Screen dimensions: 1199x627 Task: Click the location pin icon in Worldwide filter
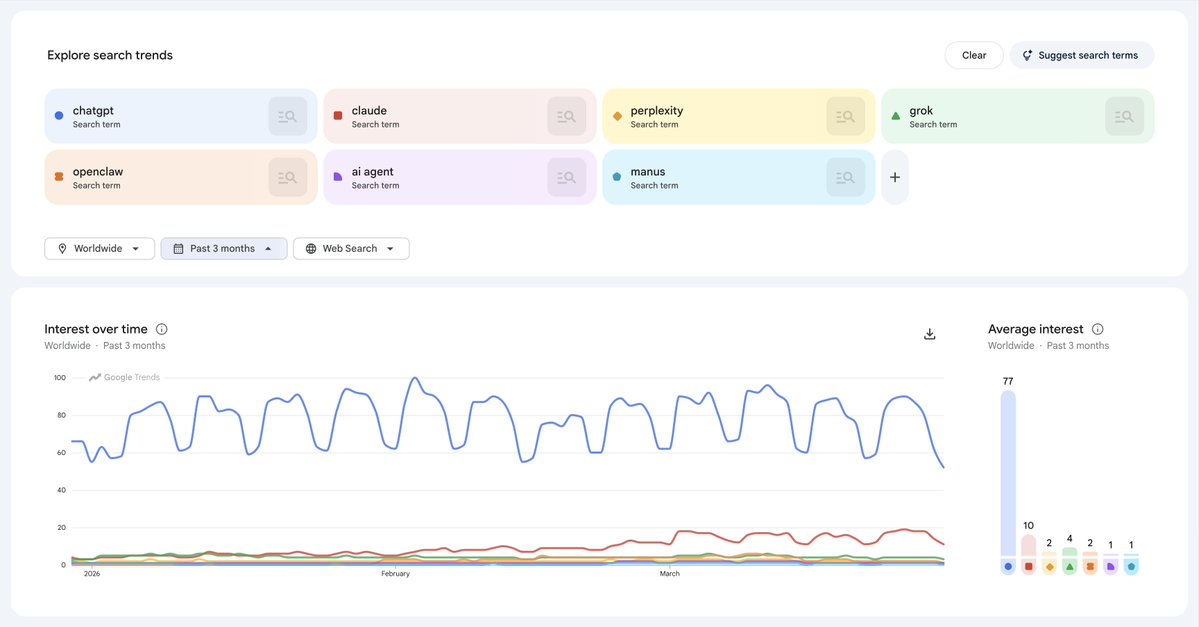[62, 249]
